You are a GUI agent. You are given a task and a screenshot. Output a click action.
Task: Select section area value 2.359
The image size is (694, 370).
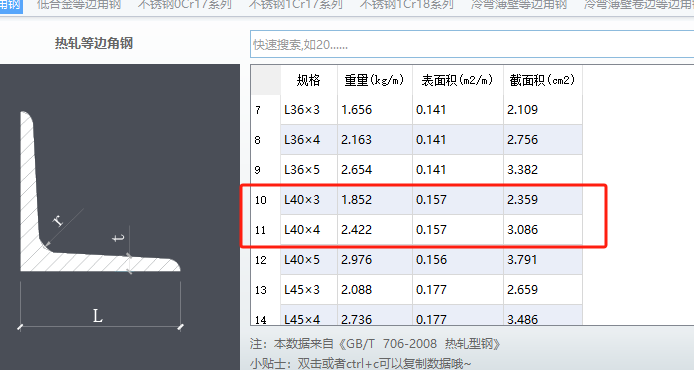(543, 200)
